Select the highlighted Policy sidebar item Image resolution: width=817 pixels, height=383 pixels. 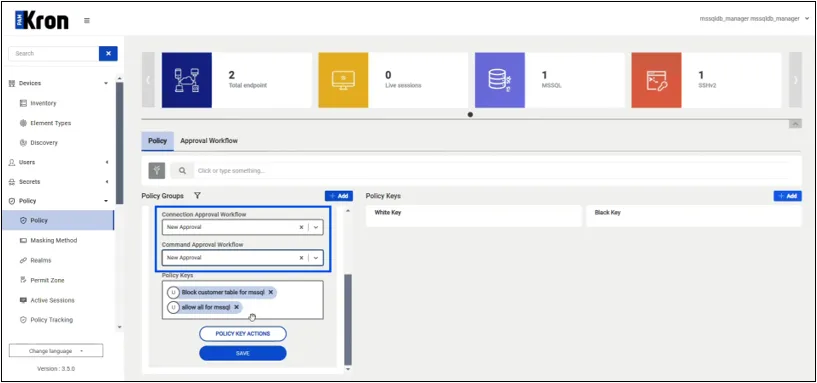pos(58,220)
